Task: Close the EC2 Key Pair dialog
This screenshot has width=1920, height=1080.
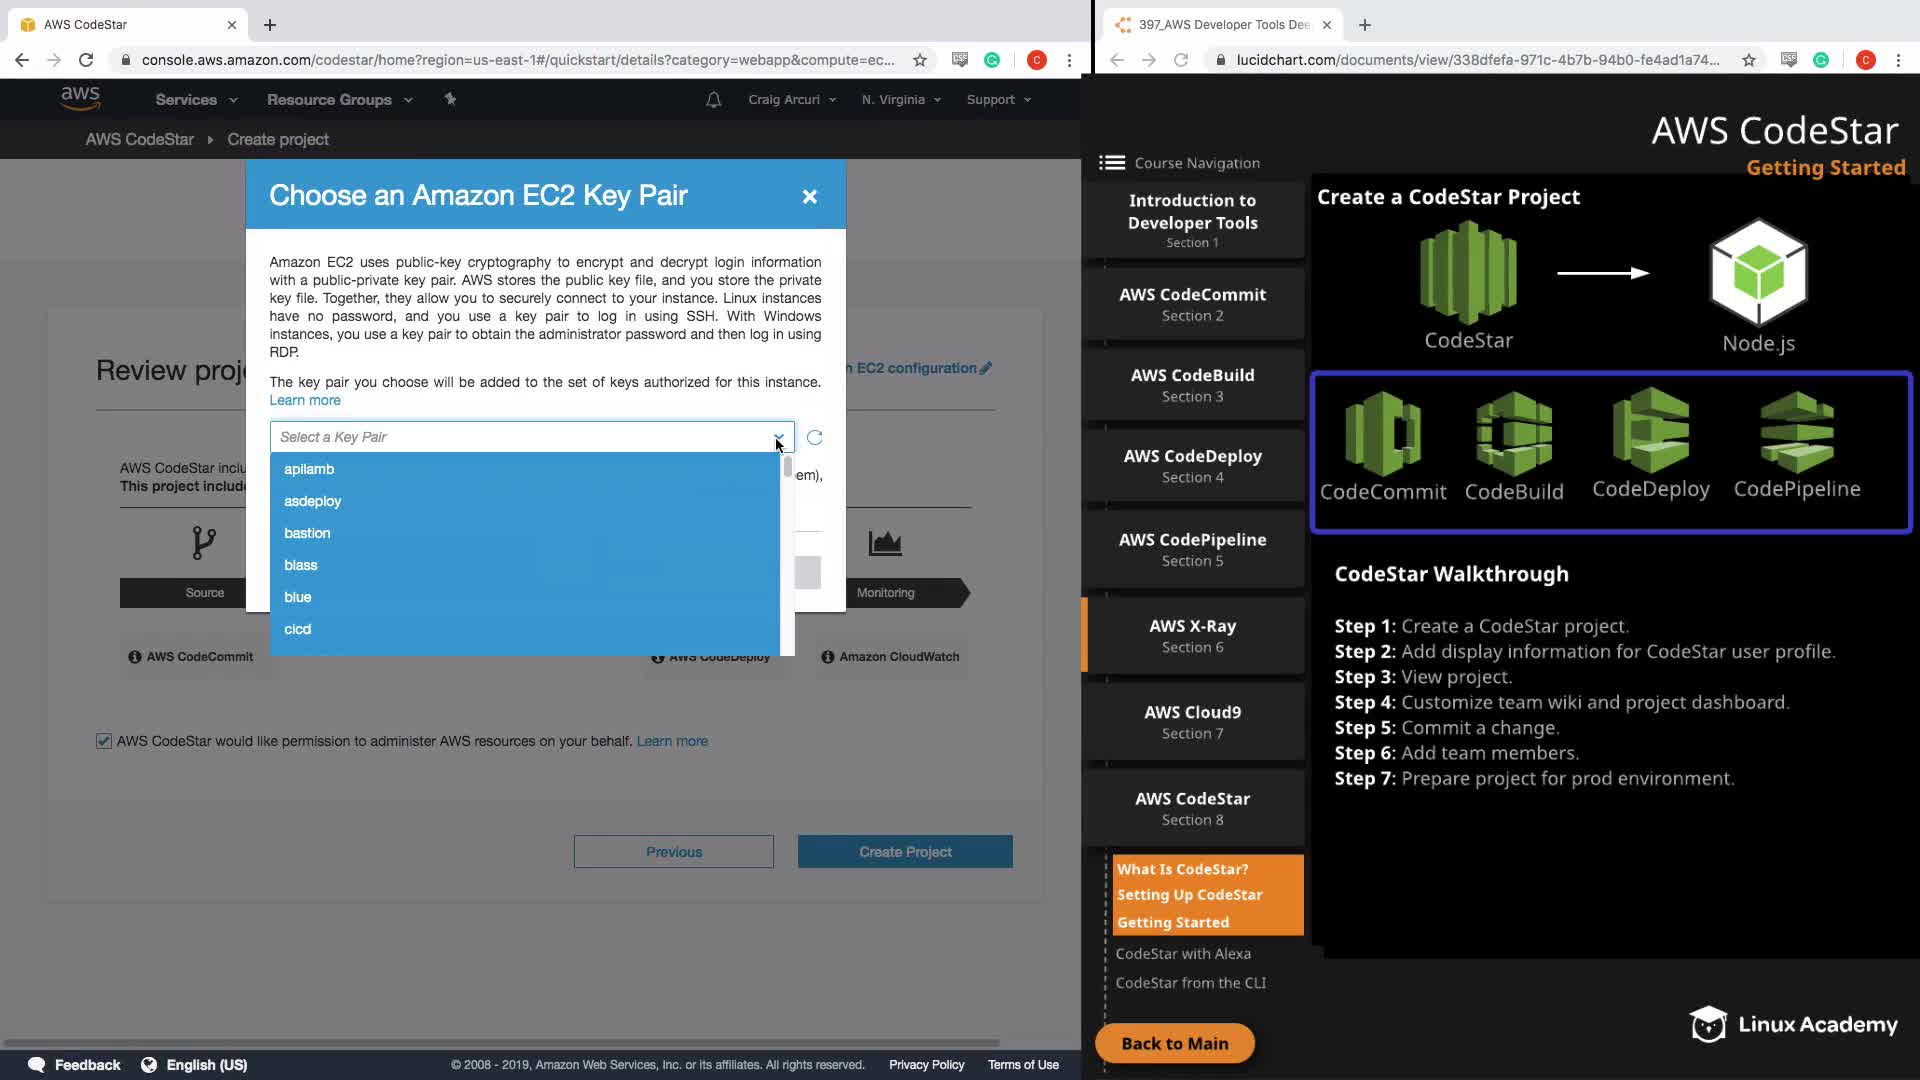Action: [x=810, y=197]
